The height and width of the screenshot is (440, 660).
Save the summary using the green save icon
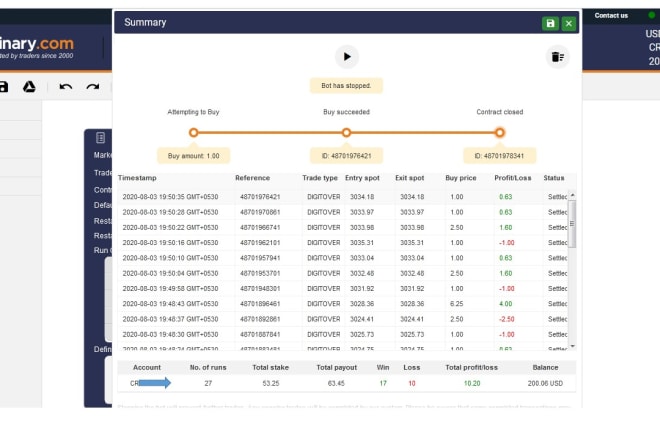pos(550,23)
